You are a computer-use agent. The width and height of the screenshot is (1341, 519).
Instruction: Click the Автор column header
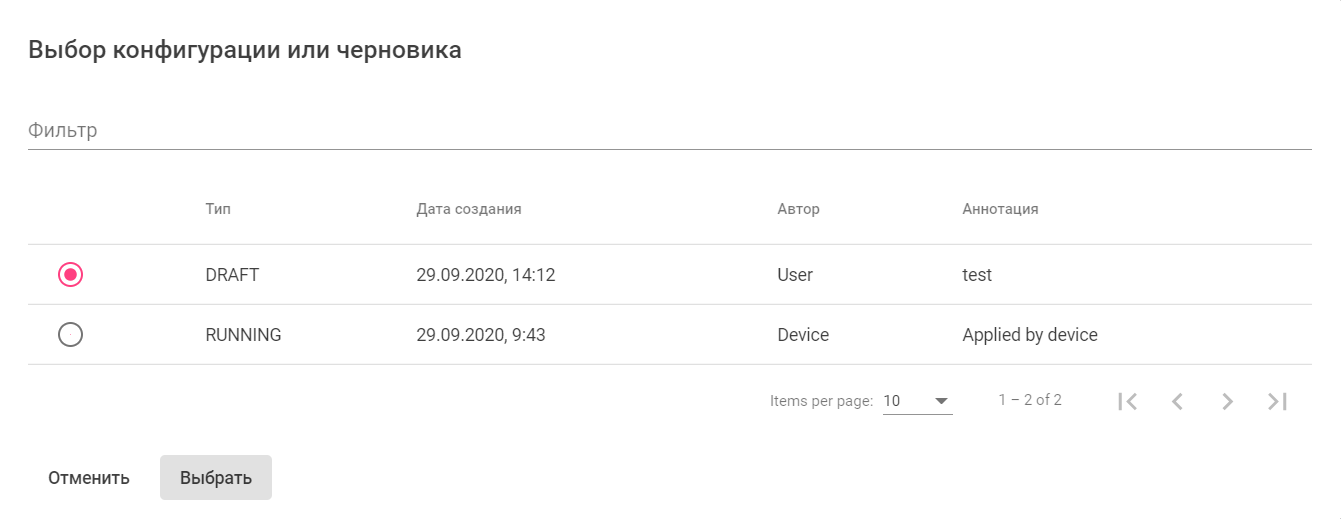coord(798,209)
